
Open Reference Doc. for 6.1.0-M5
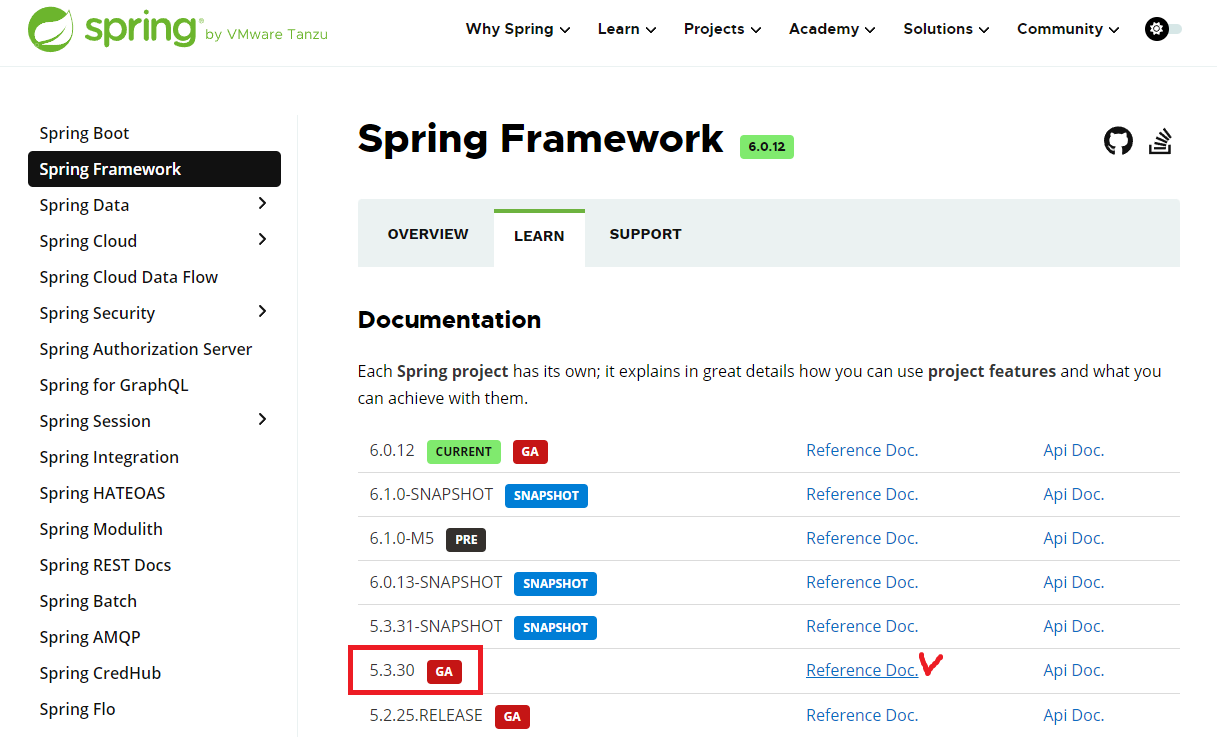click(x=862, y=538)
